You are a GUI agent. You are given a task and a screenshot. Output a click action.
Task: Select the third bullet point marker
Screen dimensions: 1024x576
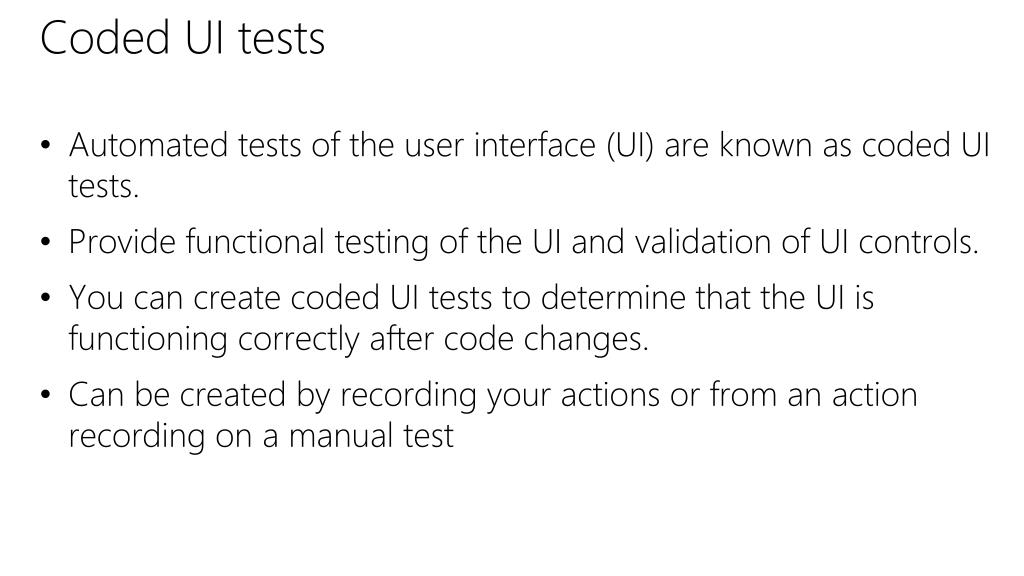45,298
